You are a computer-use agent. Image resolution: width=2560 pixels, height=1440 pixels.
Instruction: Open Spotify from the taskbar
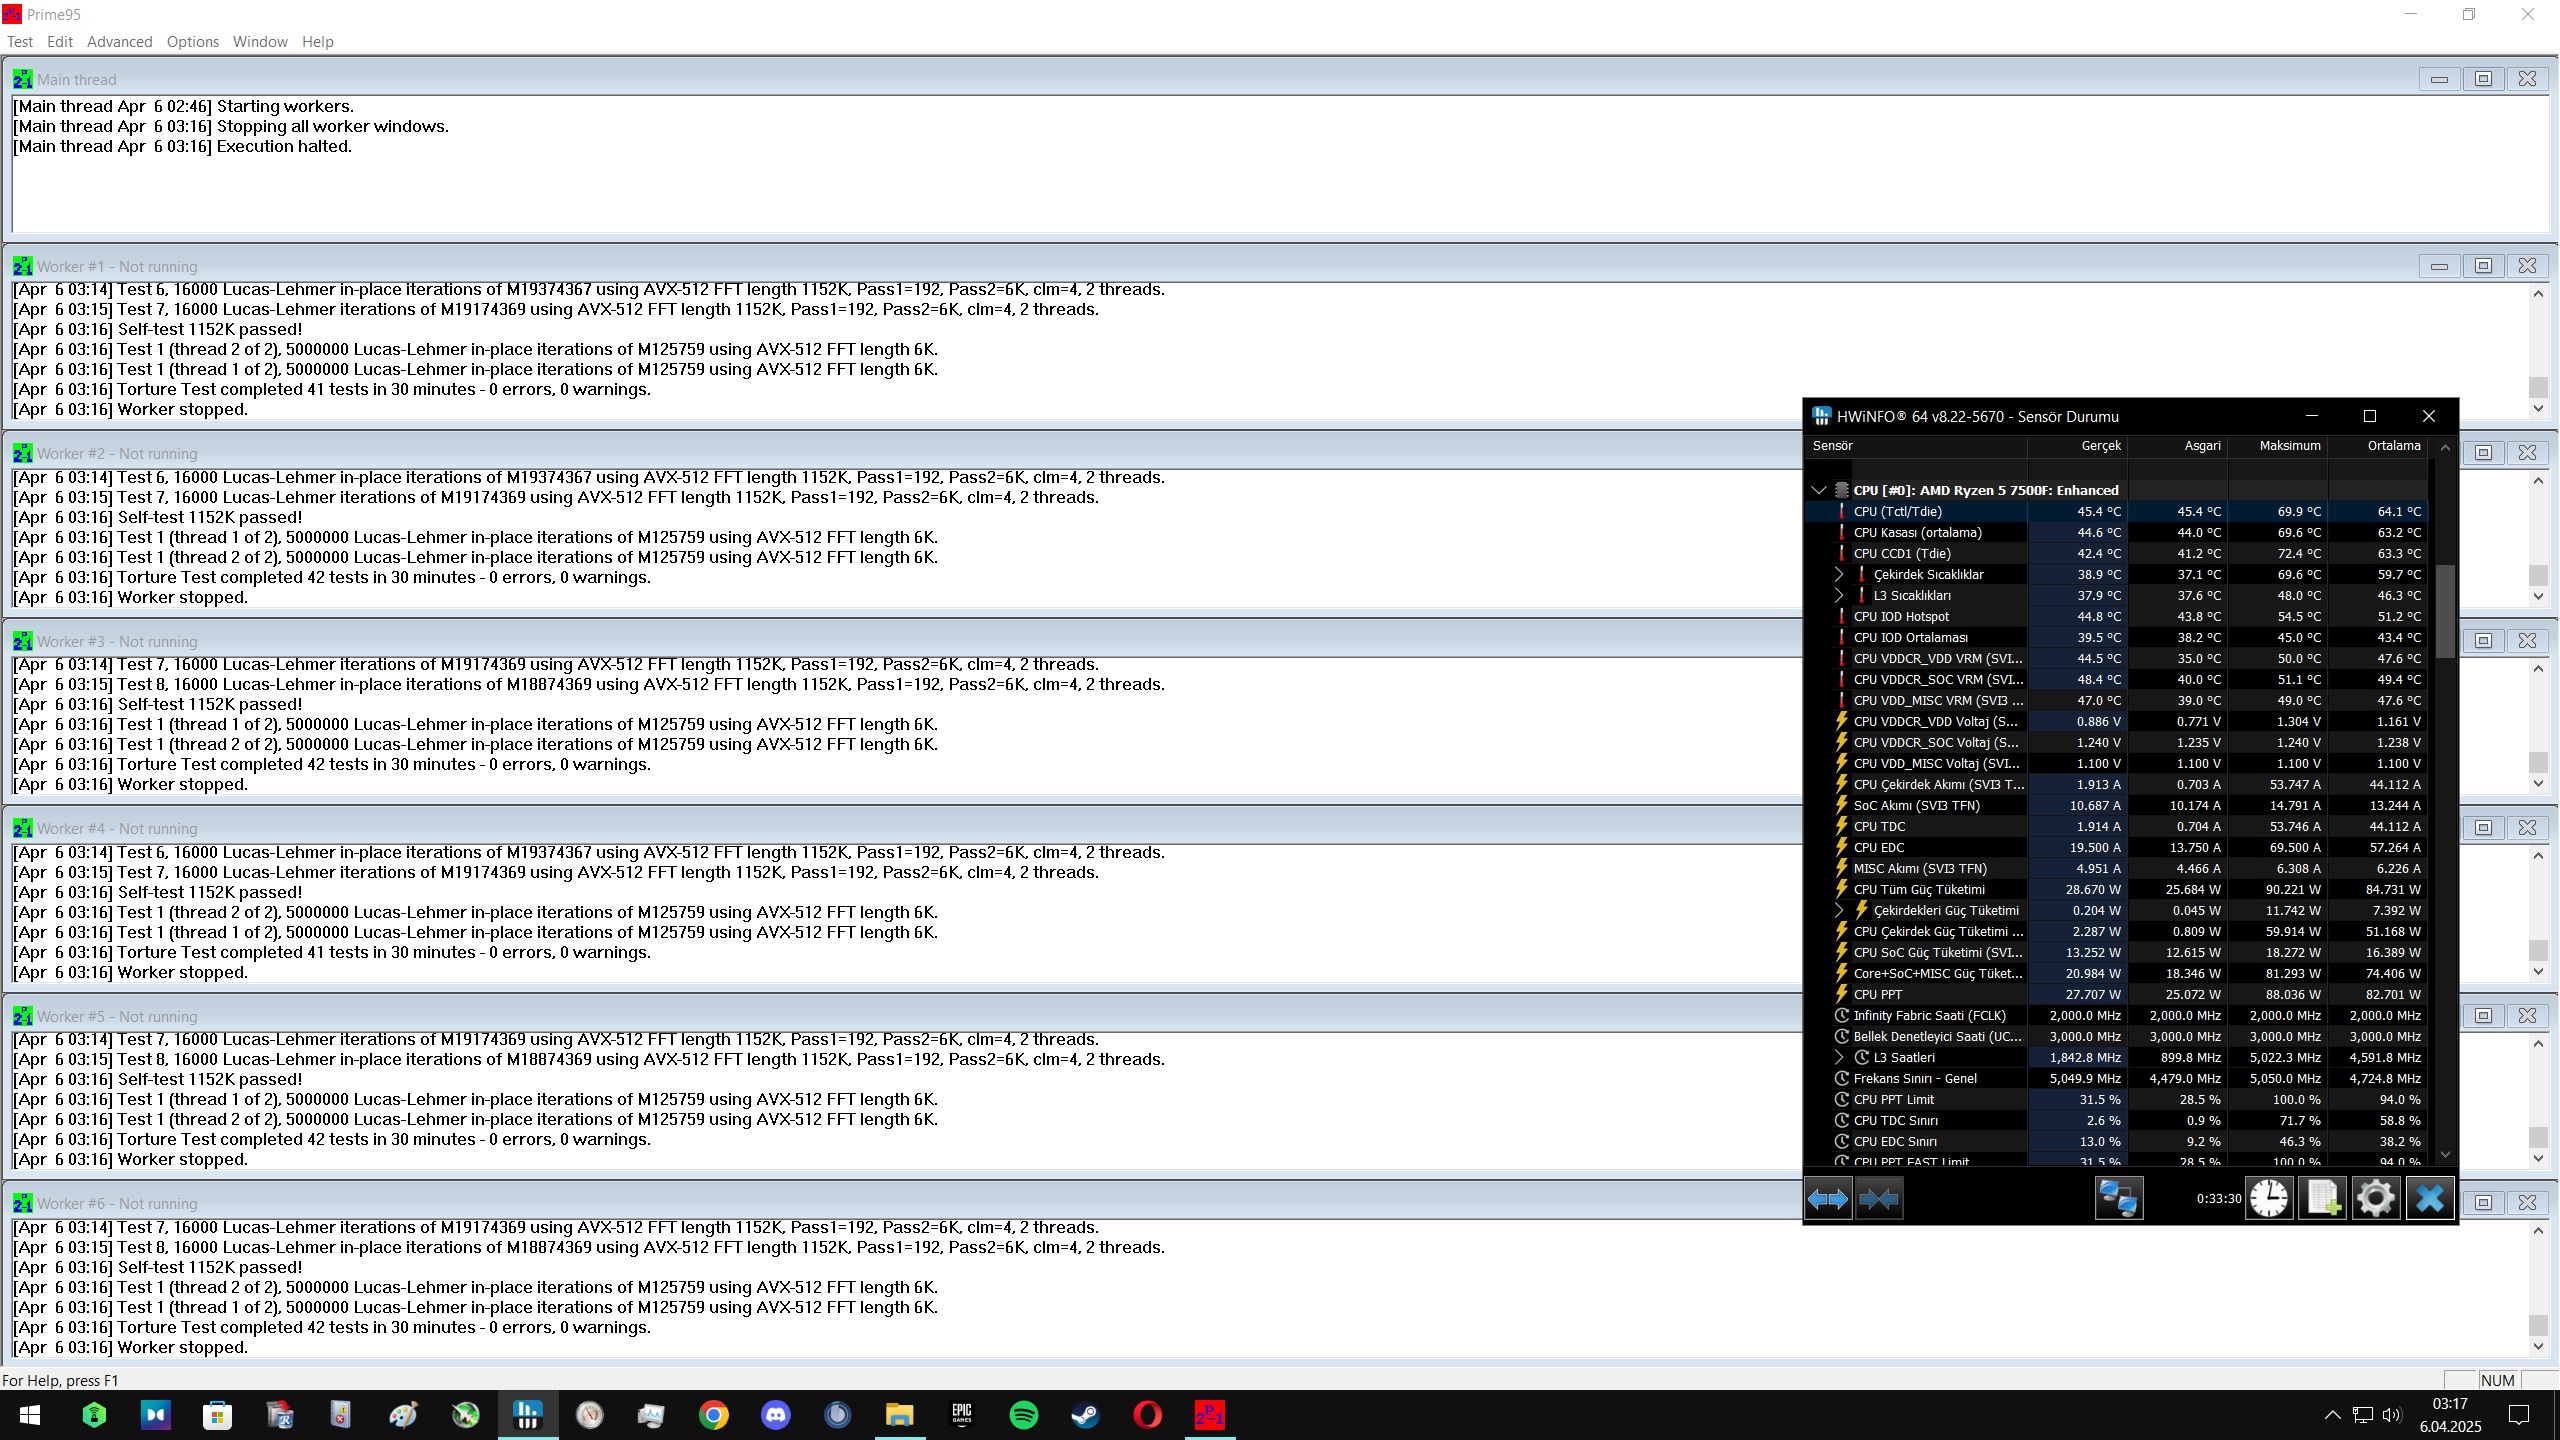pyautogui.click(x=1023, y=1415)
